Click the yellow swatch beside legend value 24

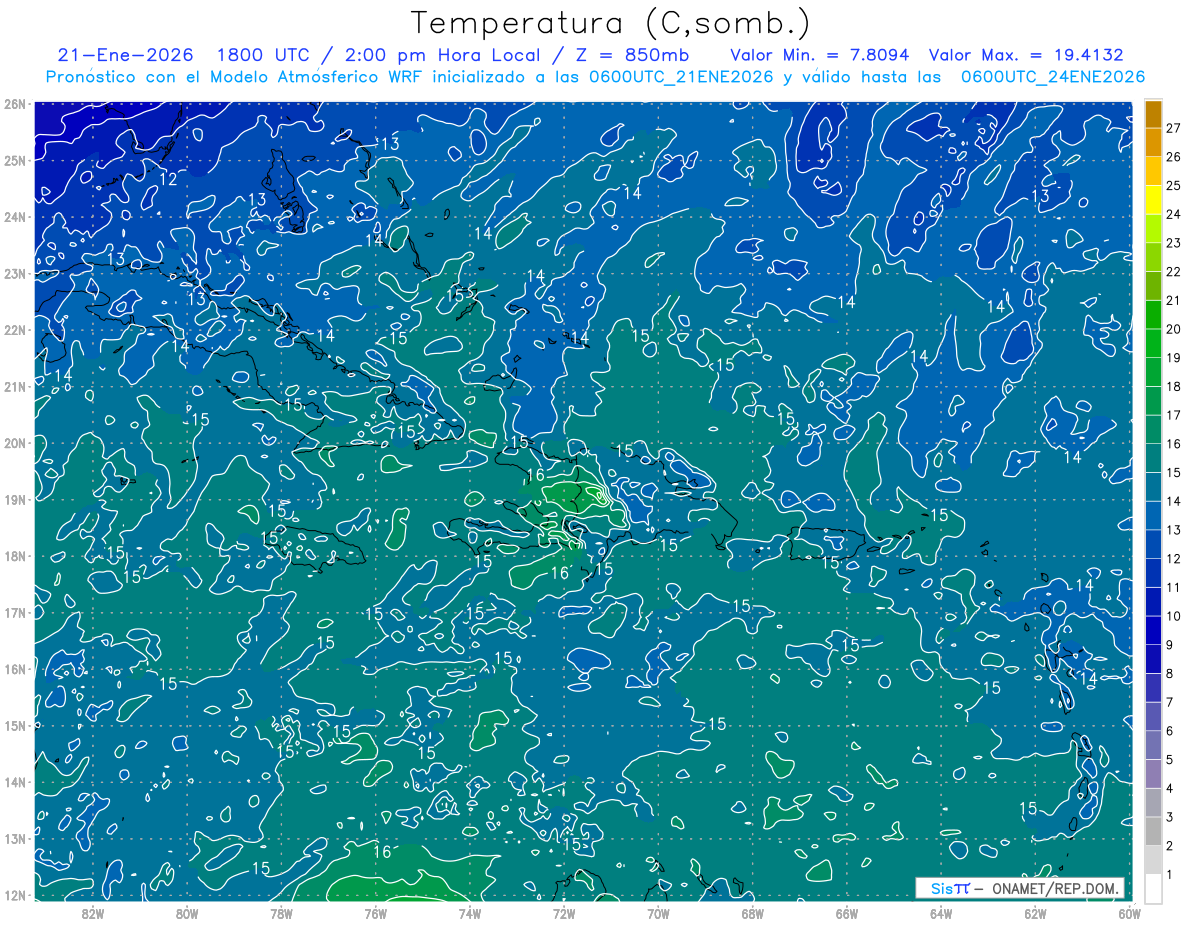point(1153,200)
